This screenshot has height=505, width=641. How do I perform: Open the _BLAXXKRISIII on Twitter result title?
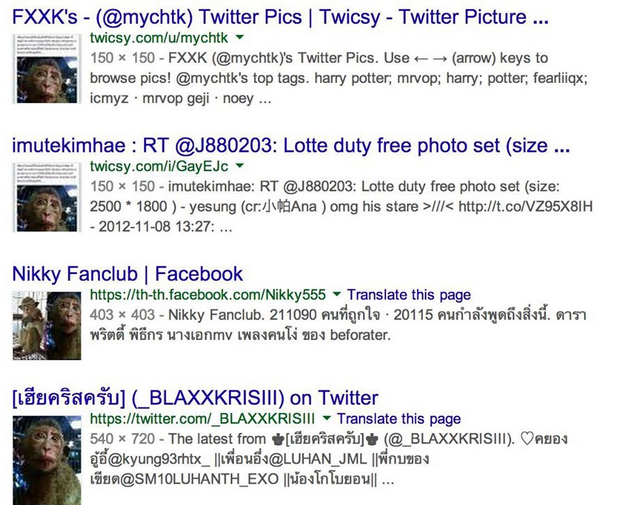[x=195, y=398]
